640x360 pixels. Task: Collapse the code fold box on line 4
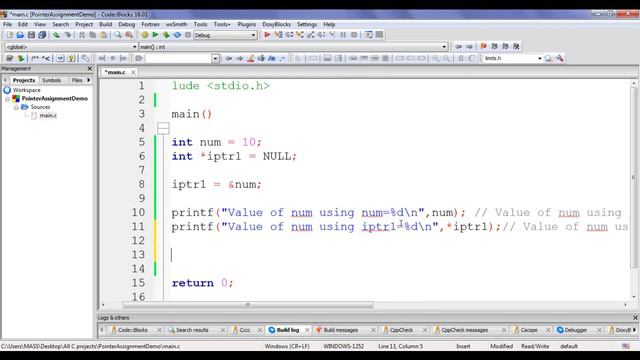(x=163, y=128)
